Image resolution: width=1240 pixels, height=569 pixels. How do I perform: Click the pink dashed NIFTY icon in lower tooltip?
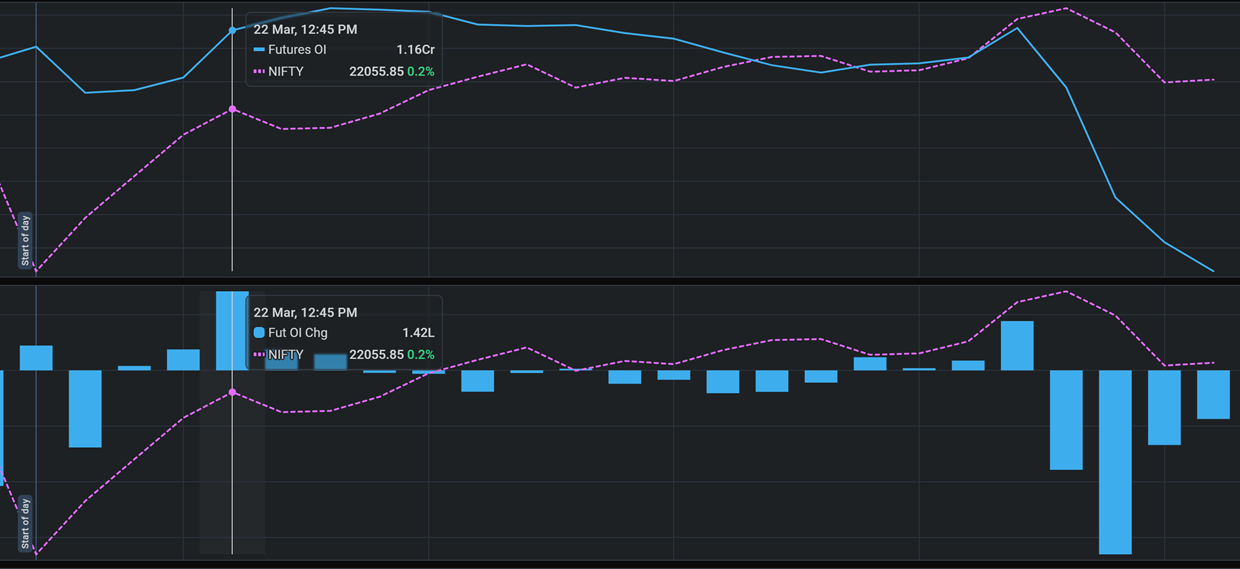coord(259,355)
